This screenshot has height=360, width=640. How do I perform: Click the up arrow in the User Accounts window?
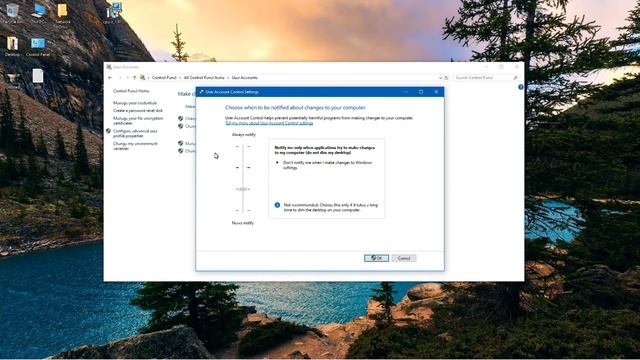tap(134, 78)
